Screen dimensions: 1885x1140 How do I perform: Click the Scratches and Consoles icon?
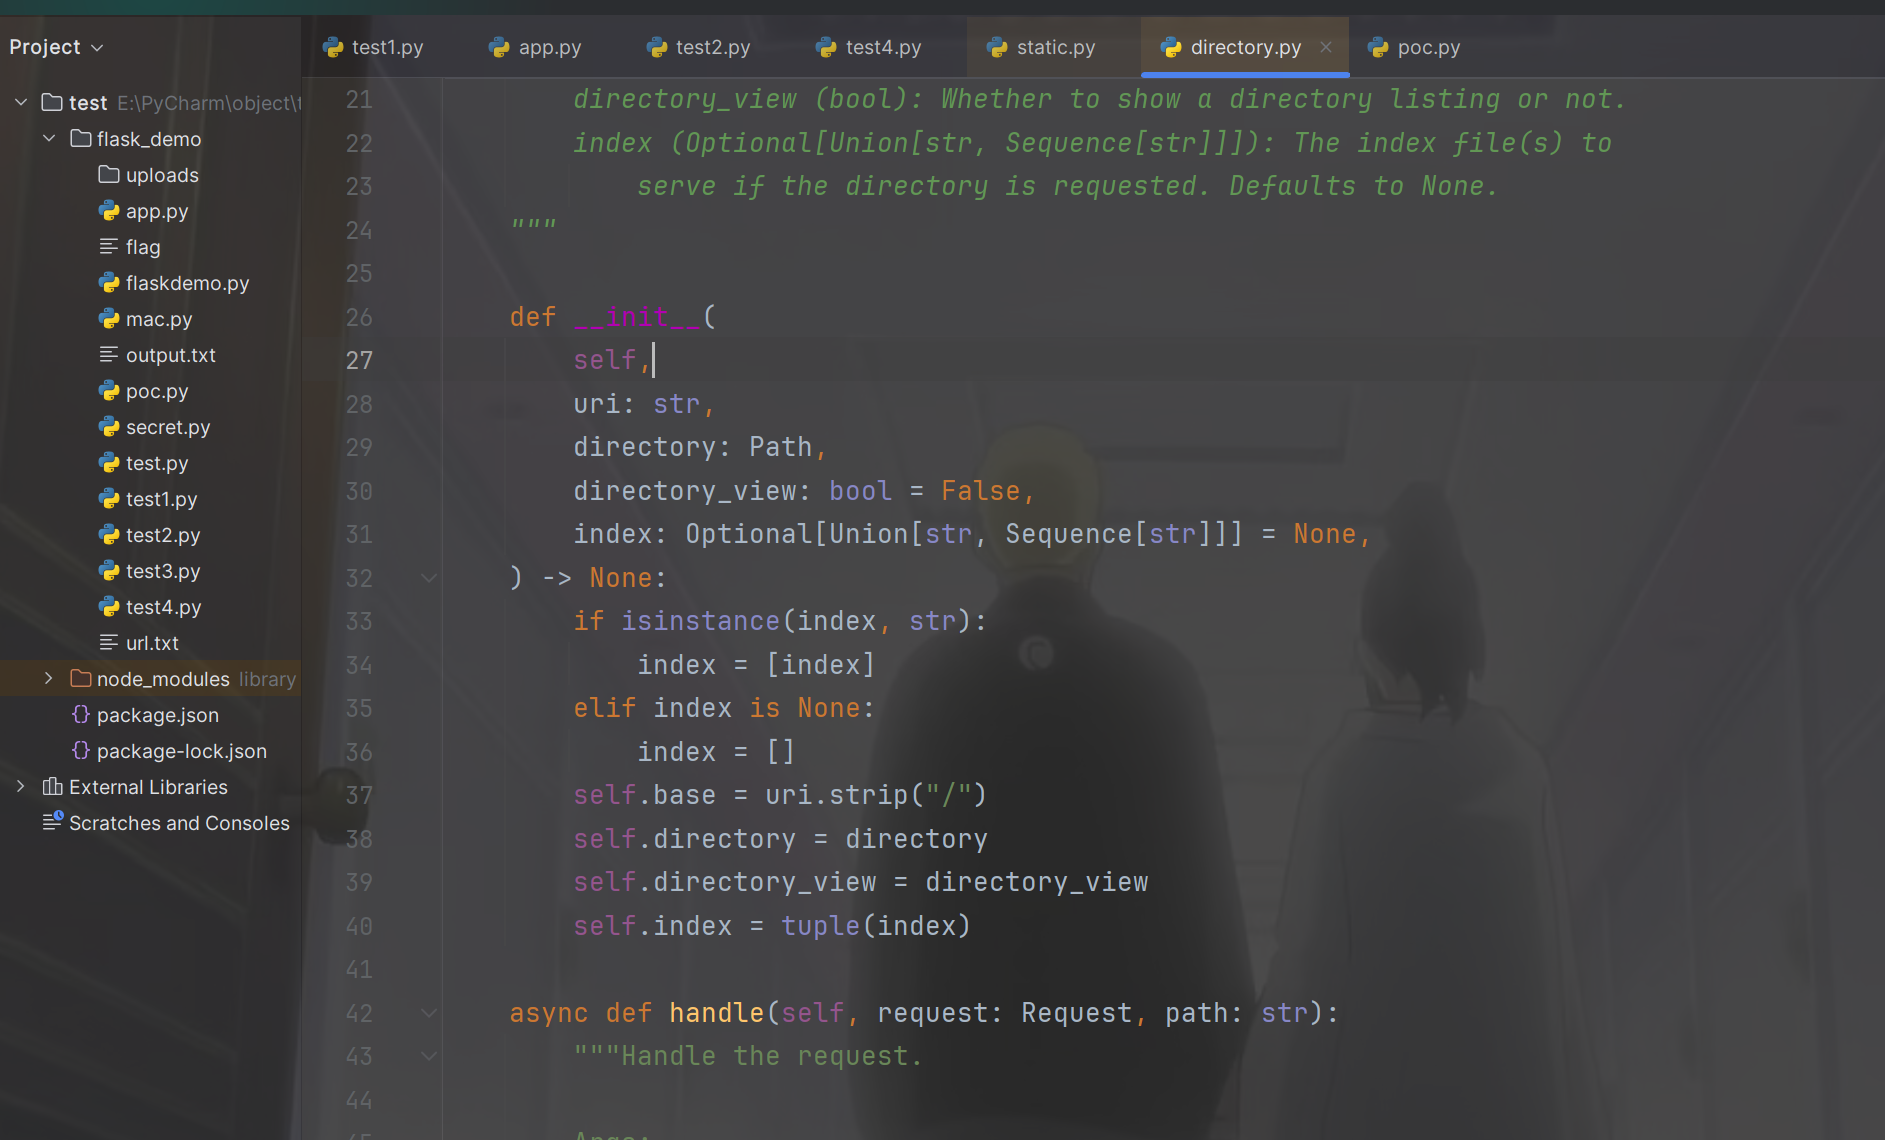click(x=52, y=823)
